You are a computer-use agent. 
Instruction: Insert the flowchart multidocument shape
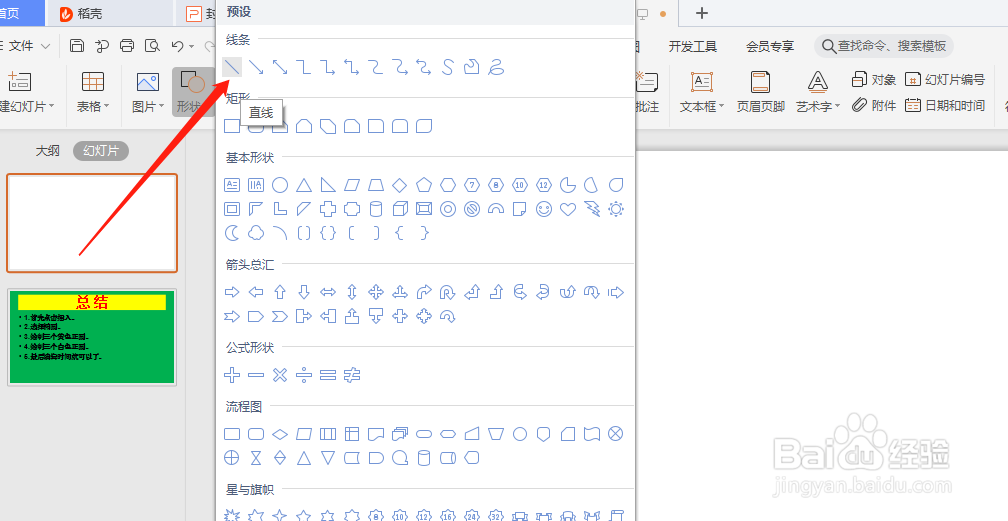coord(400,434)
